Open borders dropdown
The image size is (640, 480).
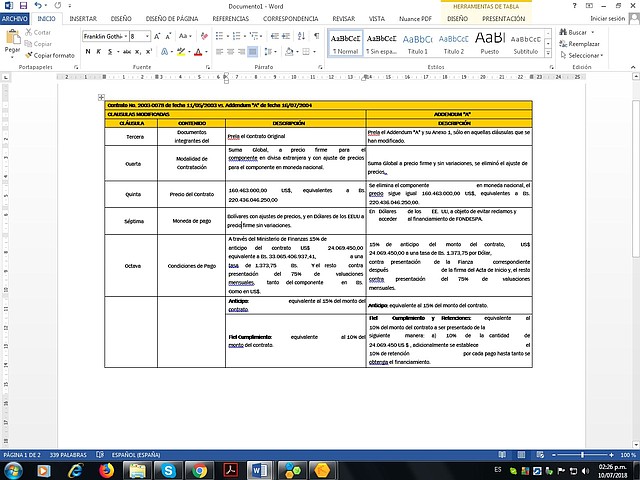(313, 51)
